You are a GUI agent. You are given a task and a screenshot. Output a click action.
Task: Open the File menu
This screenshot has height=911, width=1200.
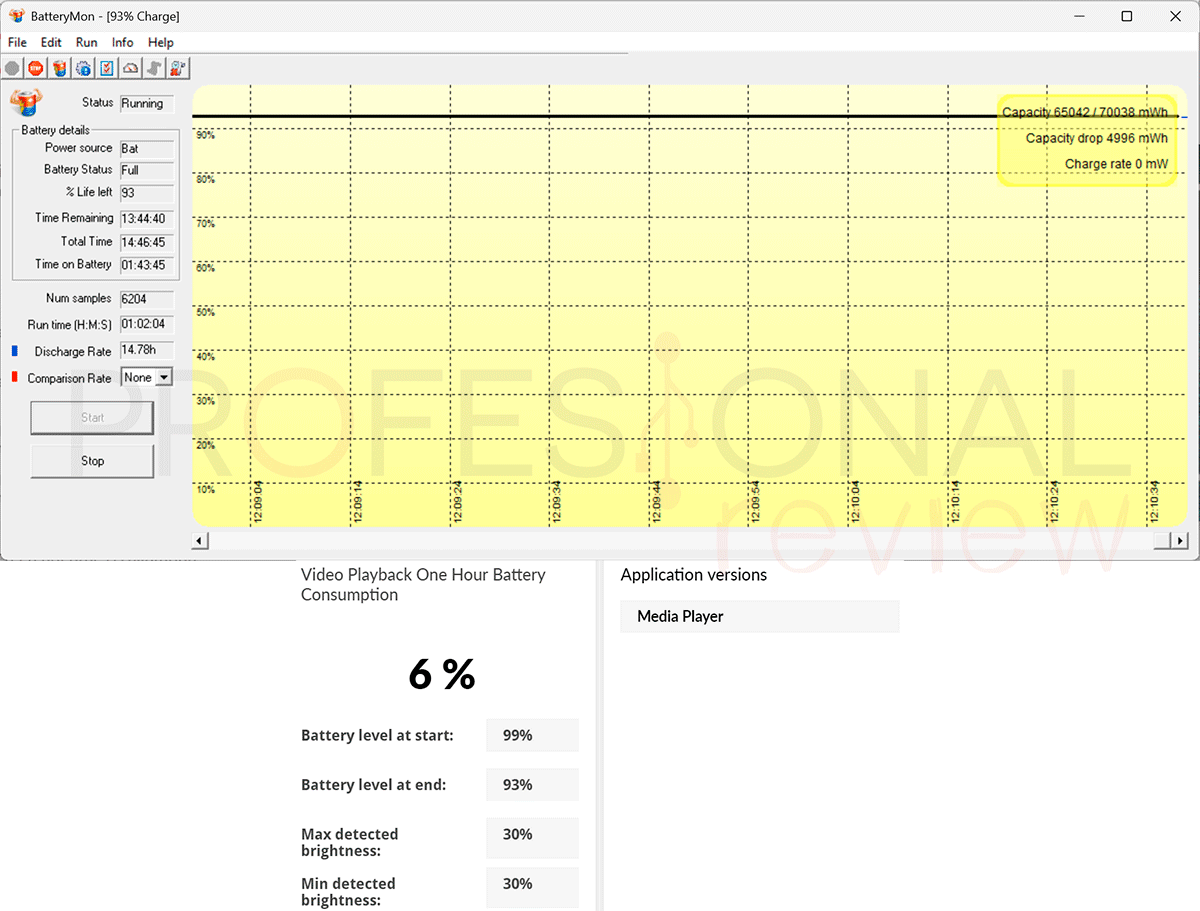[x=17, y=42]
